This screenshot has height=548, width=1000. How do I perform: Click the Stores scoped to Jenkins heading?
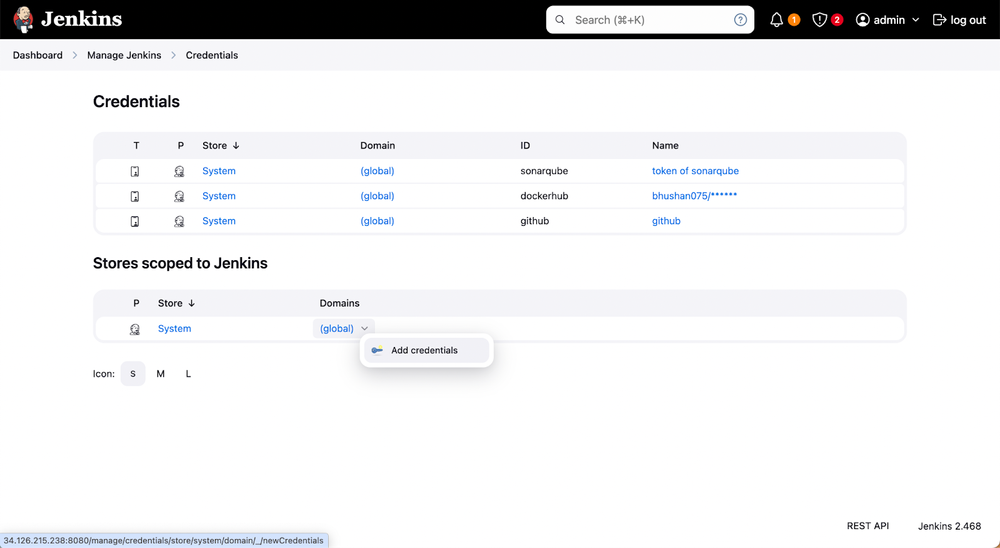180,263
